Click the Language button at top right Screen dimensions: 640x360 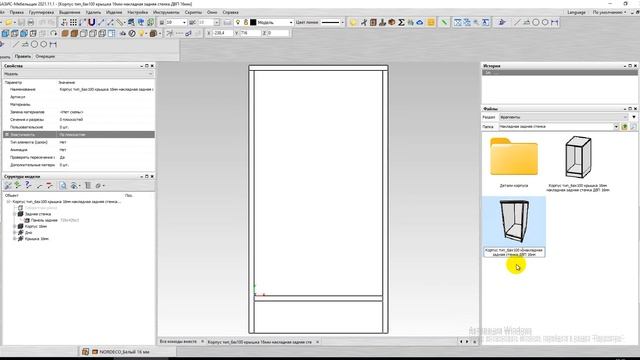[576, 12]
